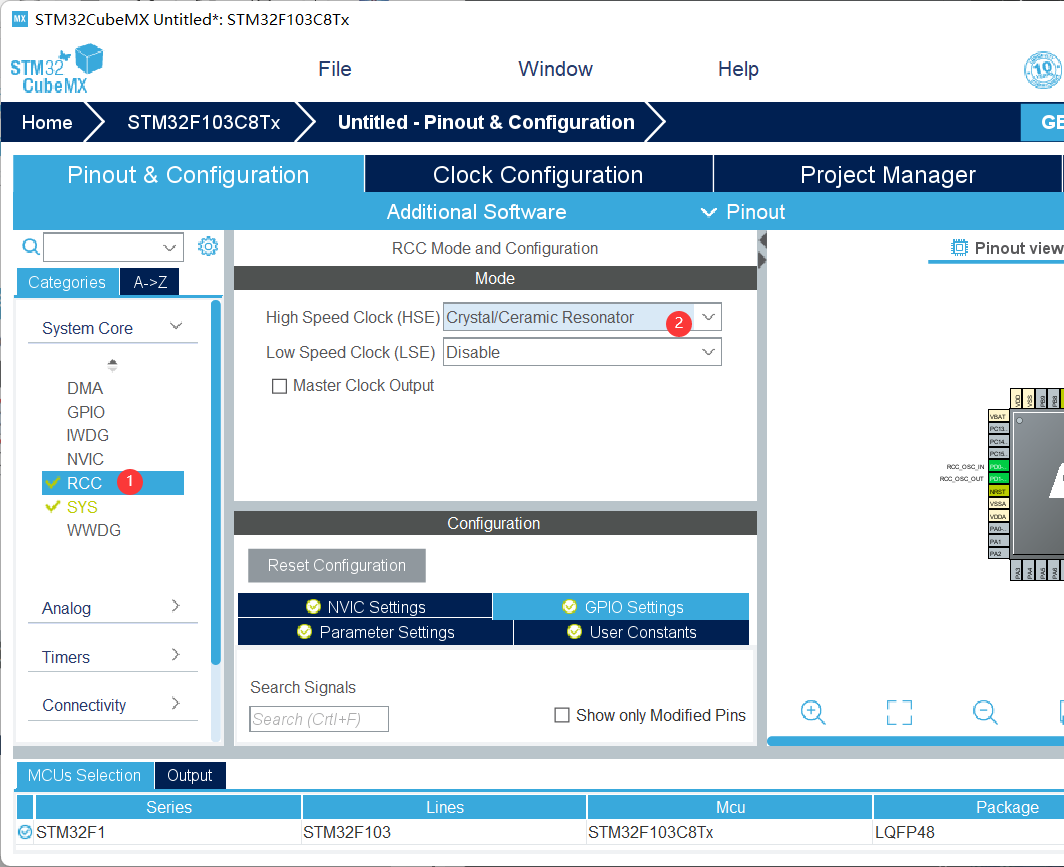Select DMA in System Core
1064x867 pixels.
(x=85, y=388)
